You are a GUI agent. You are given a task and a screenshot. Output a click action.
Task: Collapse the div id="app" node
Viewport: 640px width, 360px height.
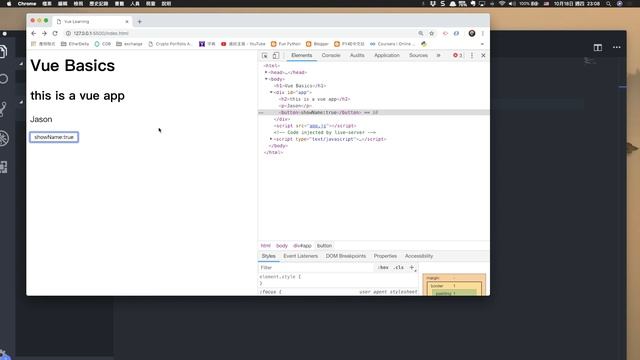(271, 93)
